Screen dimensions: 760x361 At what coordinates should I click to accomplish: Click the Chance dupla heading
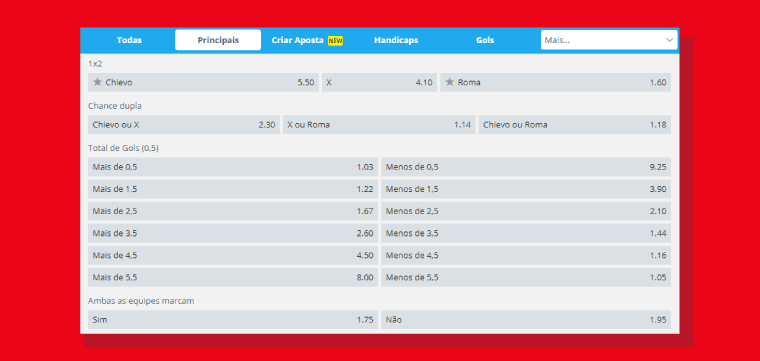tap(115, 106)
